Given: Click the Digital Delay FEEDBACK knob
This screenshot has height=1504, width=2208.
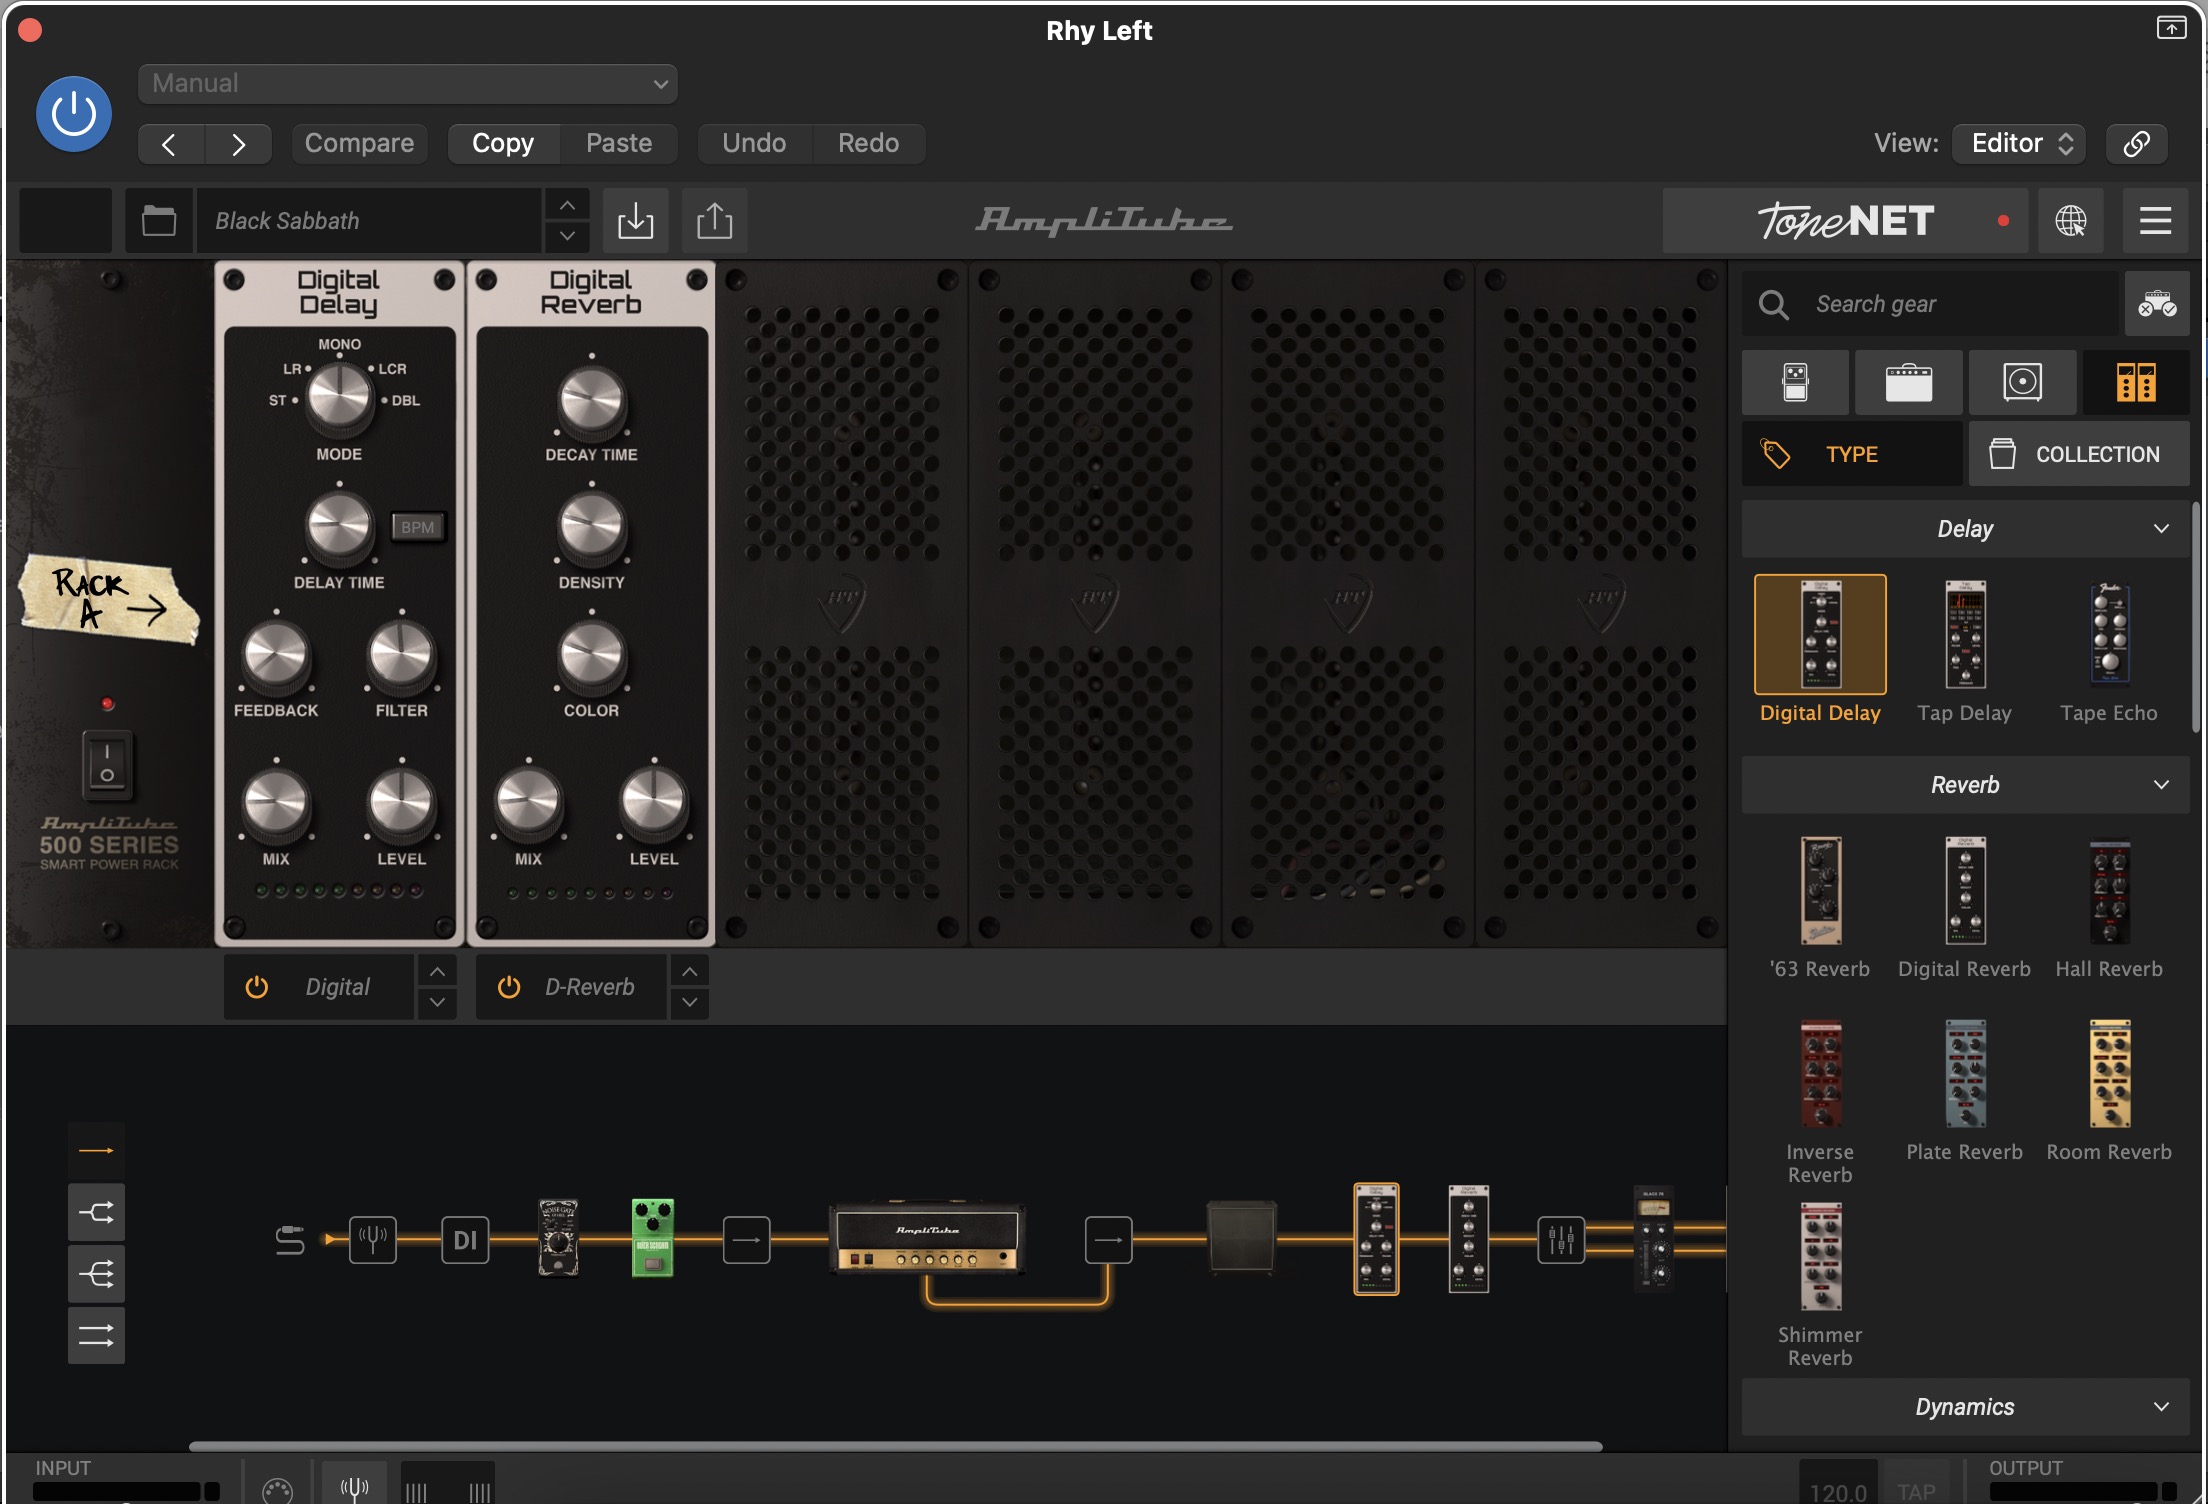Looking at the screenshot, I should pyautogui.click(x=276, y=655).
